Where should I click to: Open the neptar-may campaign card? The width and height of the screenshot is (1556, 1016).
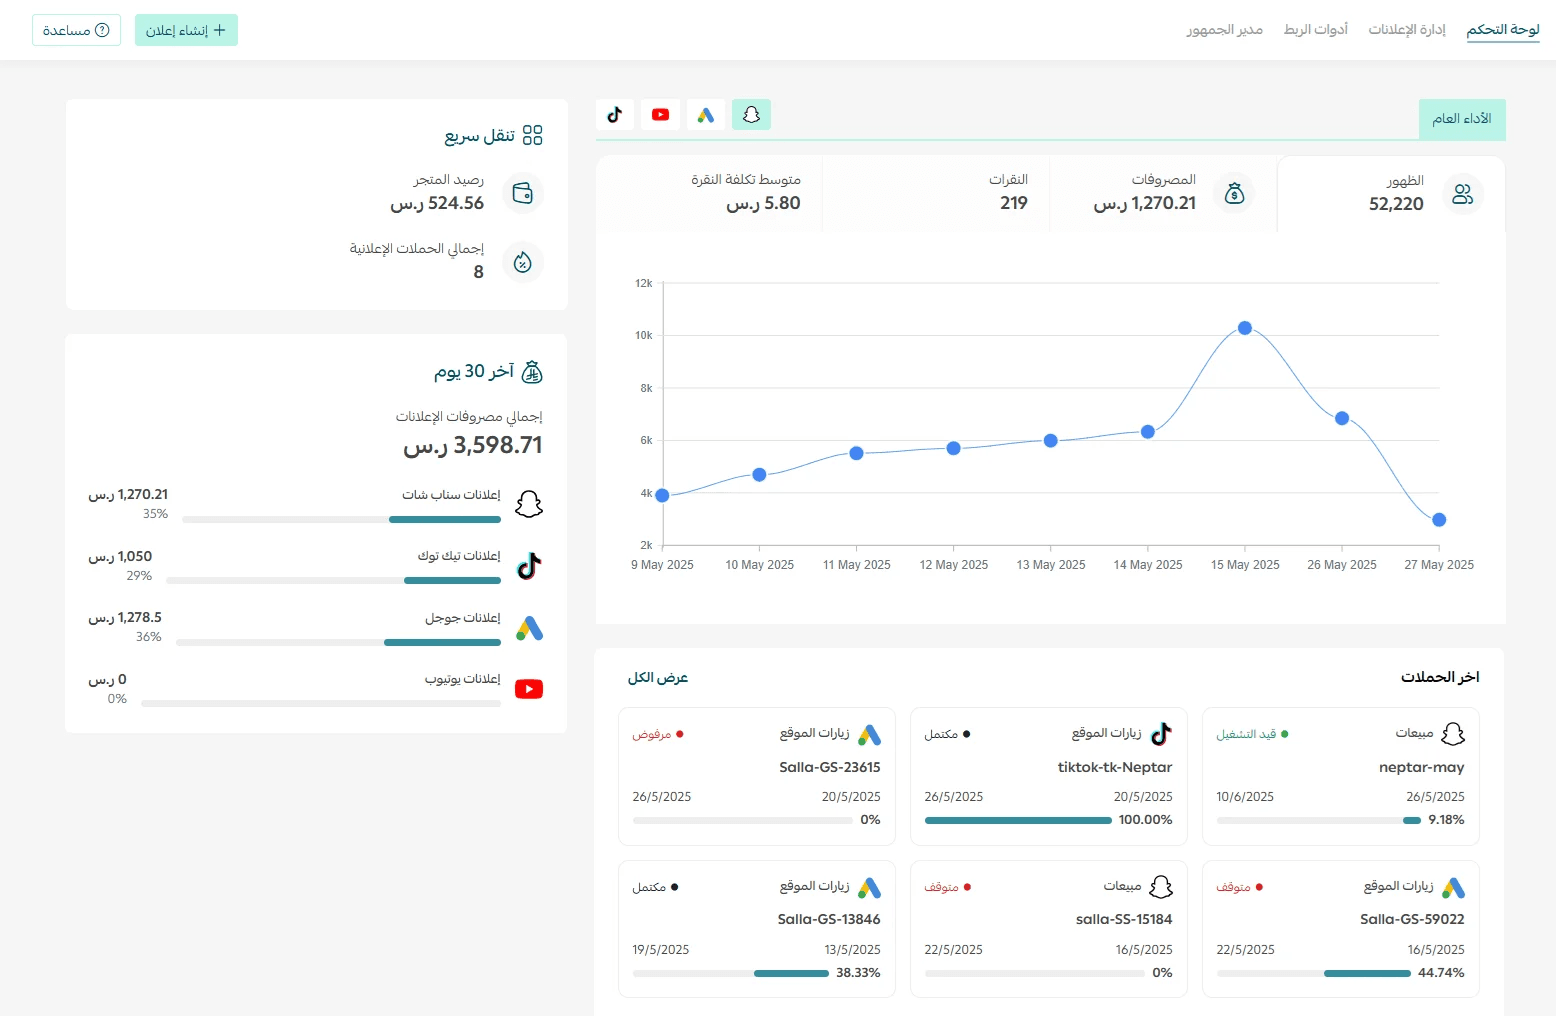tap(1341, 776)
